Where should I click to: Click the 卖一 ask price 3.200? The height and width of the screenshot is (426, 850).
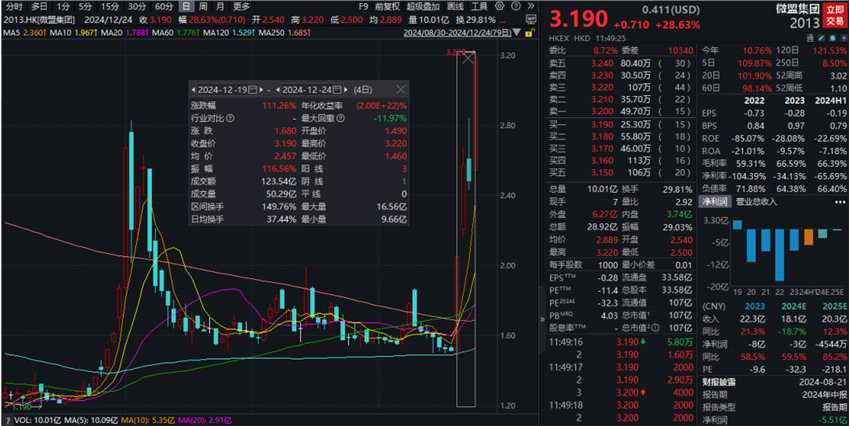pos(603,112)
